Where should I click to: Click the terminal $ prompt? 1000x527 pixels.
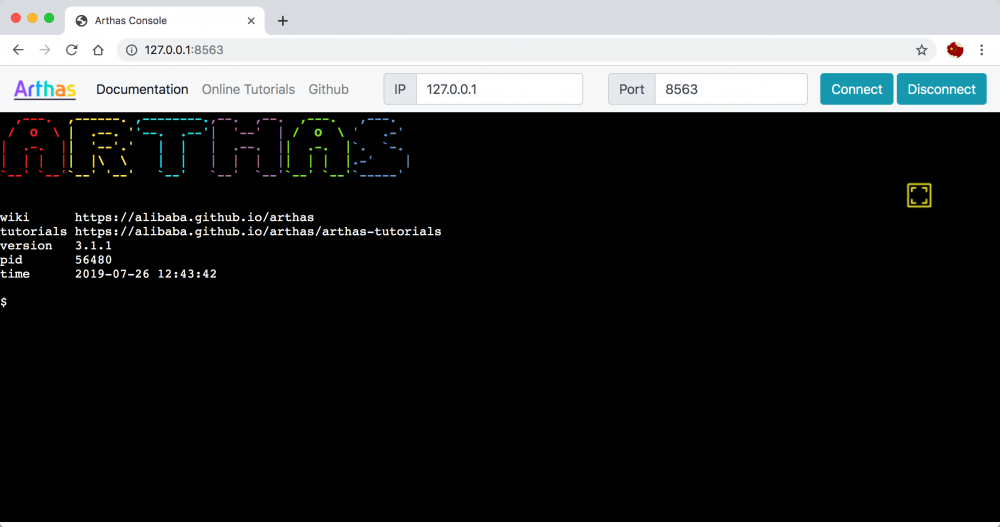[x=4, y=302]
